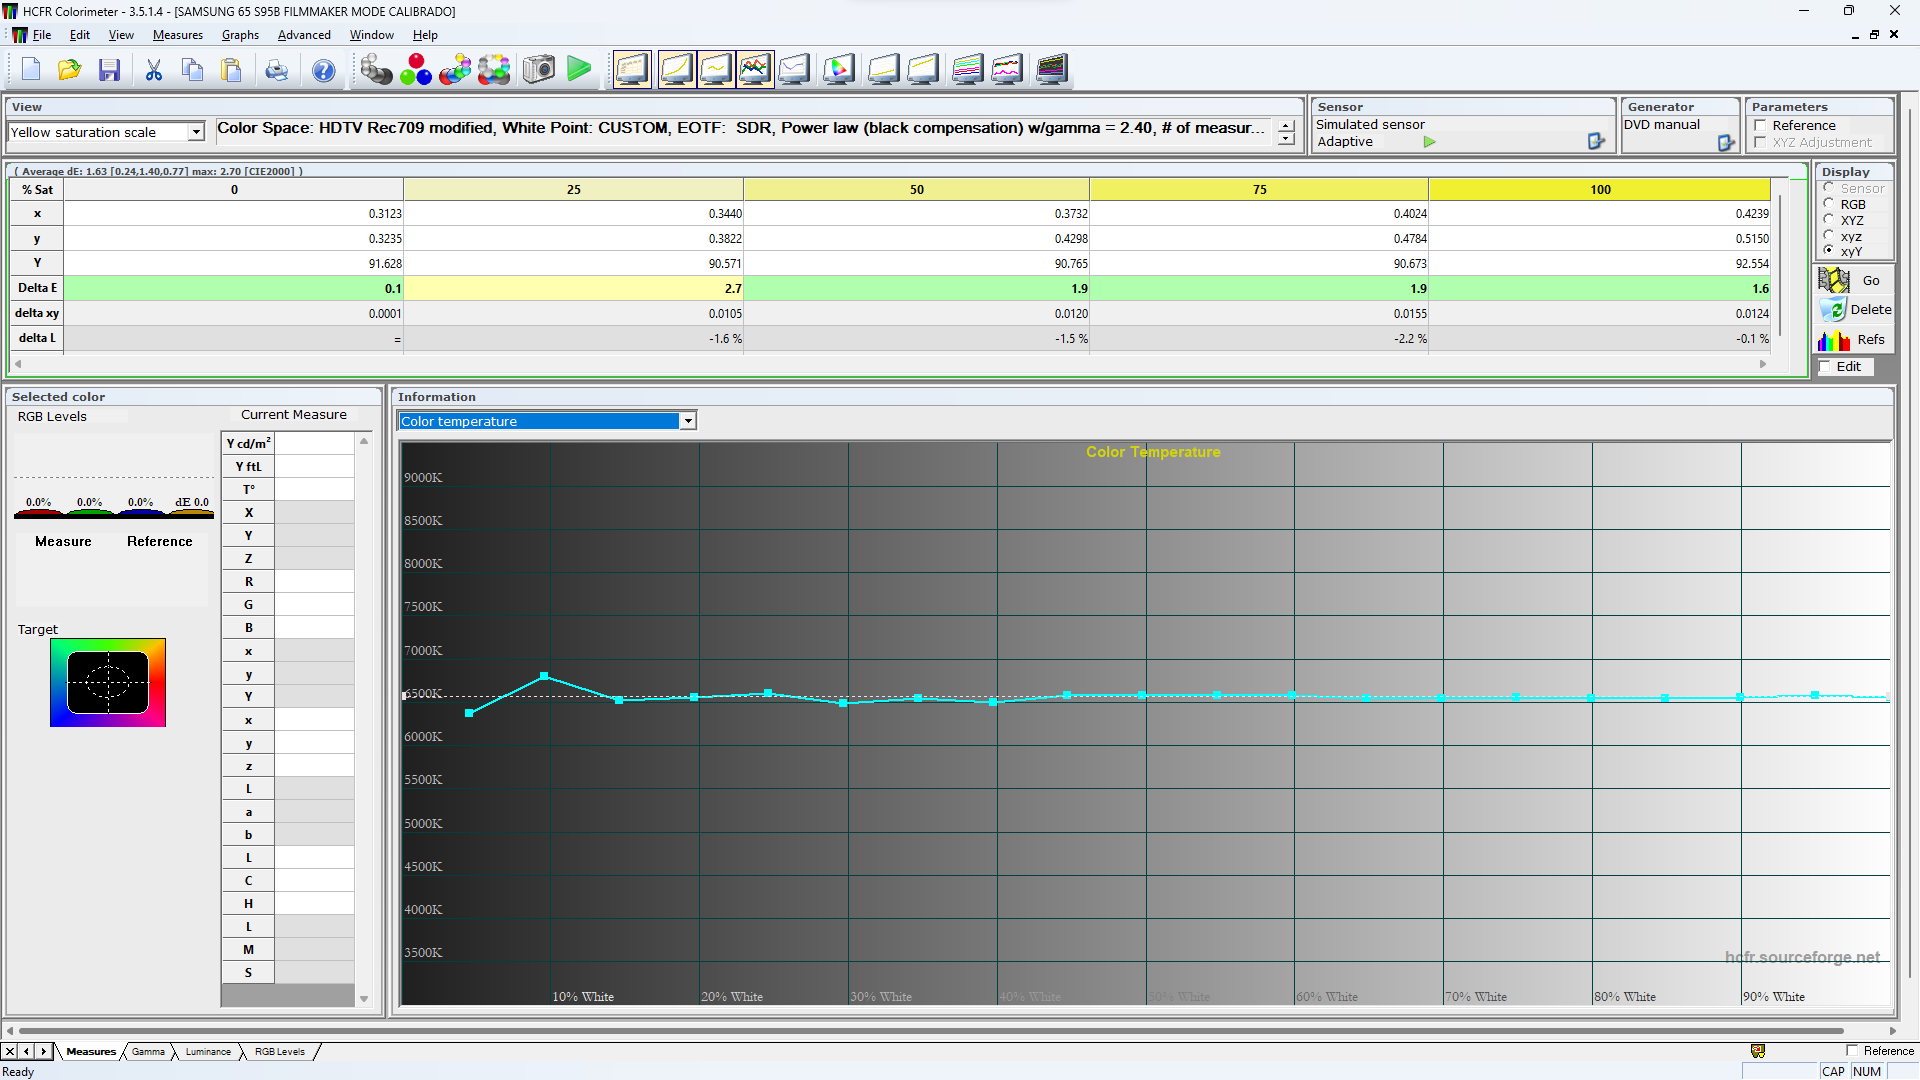This screenshot has height=1080, width=1920.
Task: Click the color space info stepper up arrow
Action: (1286, 126)
